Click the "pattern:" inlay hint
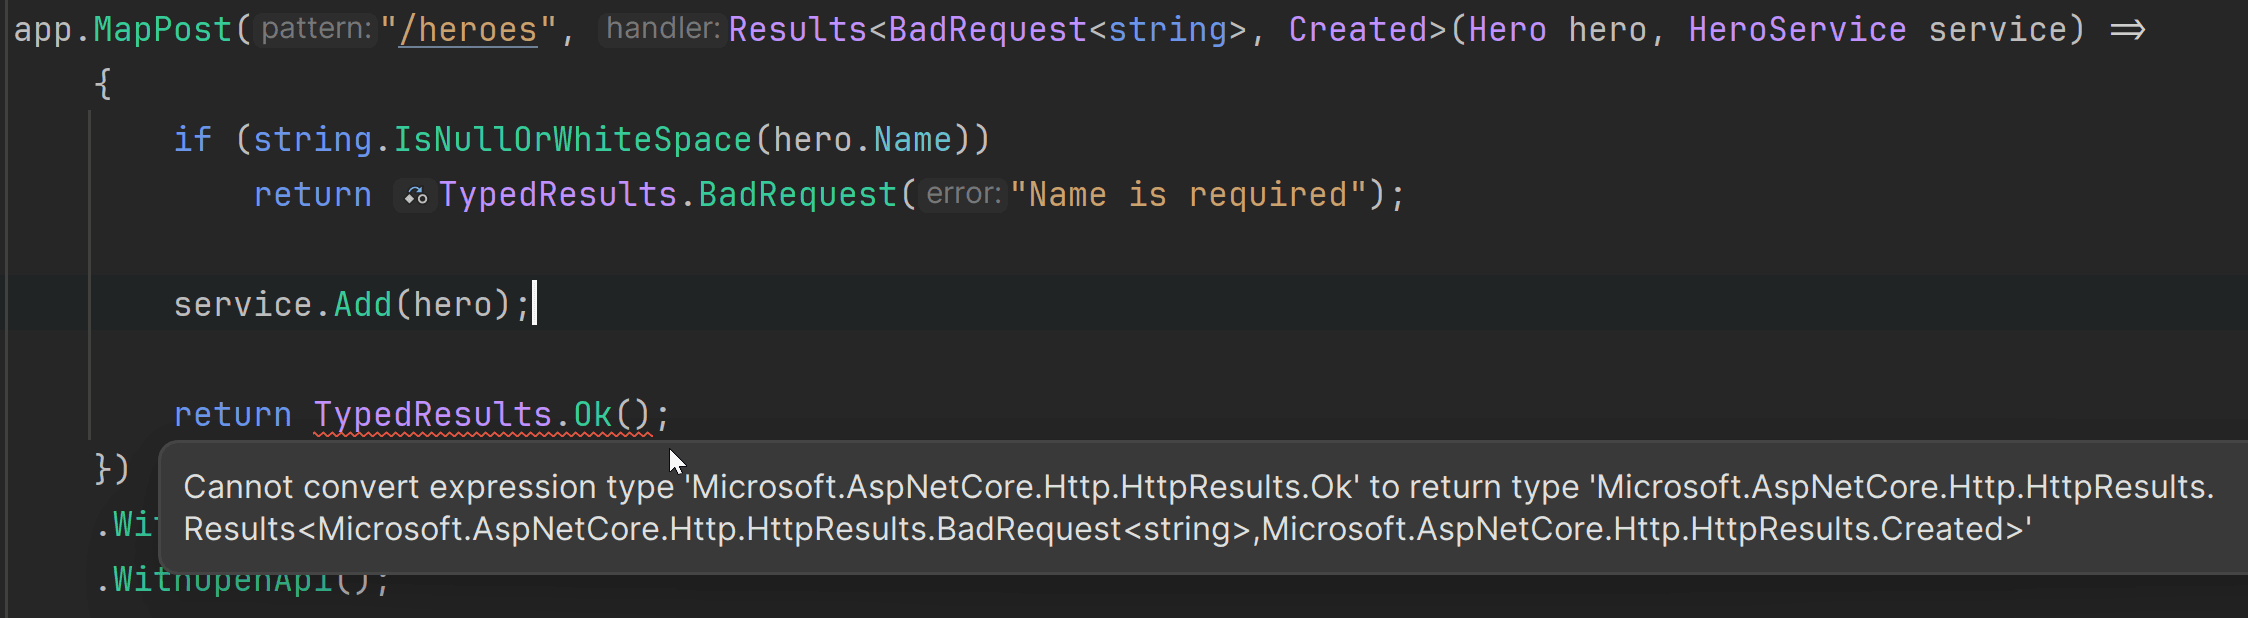Screen dimensions: 2248x618 click(316, 29)
